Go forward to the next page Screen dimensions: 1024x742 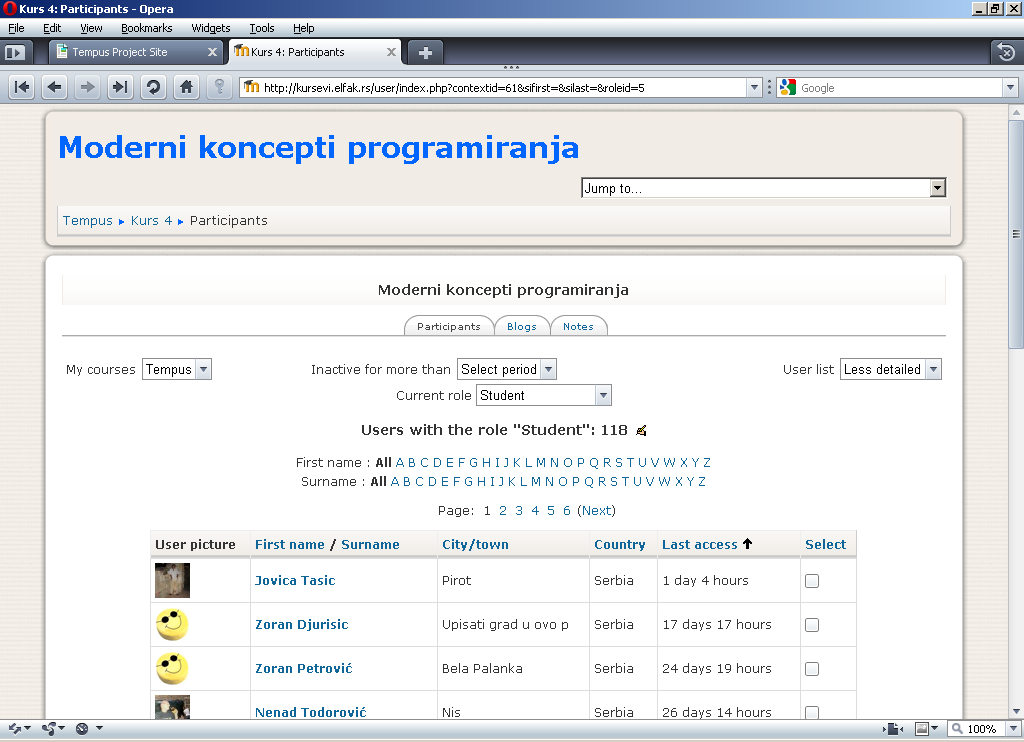[x=88, y=87]
